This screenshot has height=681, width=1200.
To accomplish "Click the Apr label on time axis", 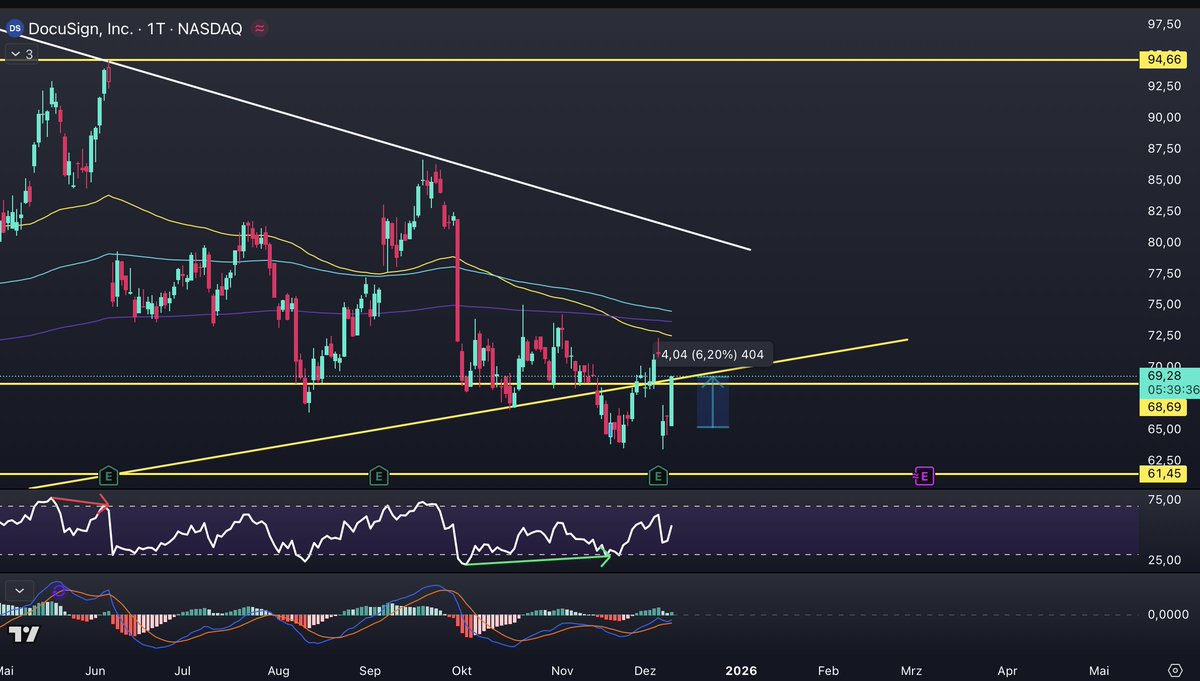I will [1007, 669].
